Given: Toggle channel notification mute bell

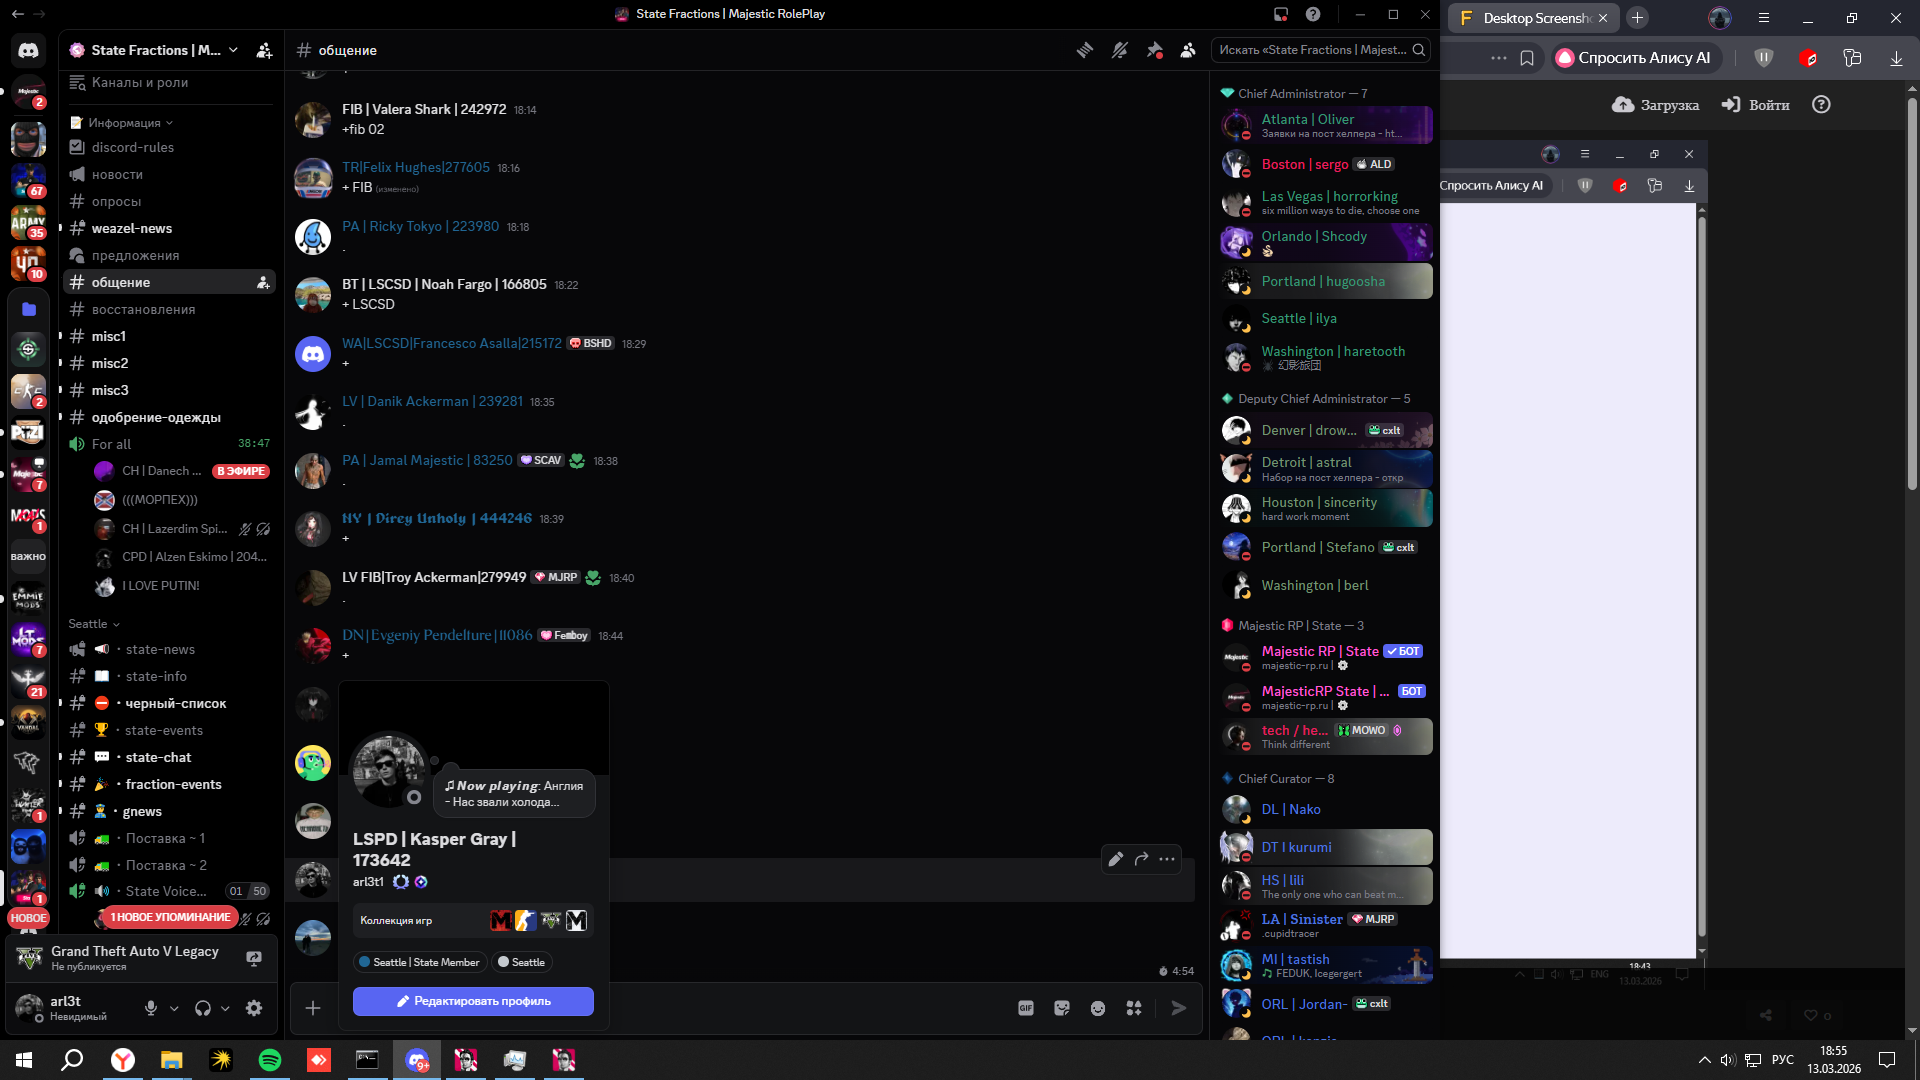Looking at the screenshot, I should [x=1120, y=50].
